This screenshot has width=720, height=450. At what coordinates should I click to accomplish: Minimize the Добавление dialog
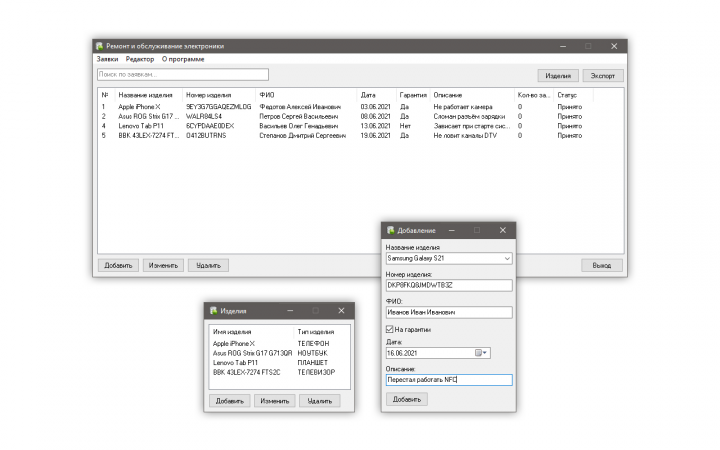pos(451,230)
